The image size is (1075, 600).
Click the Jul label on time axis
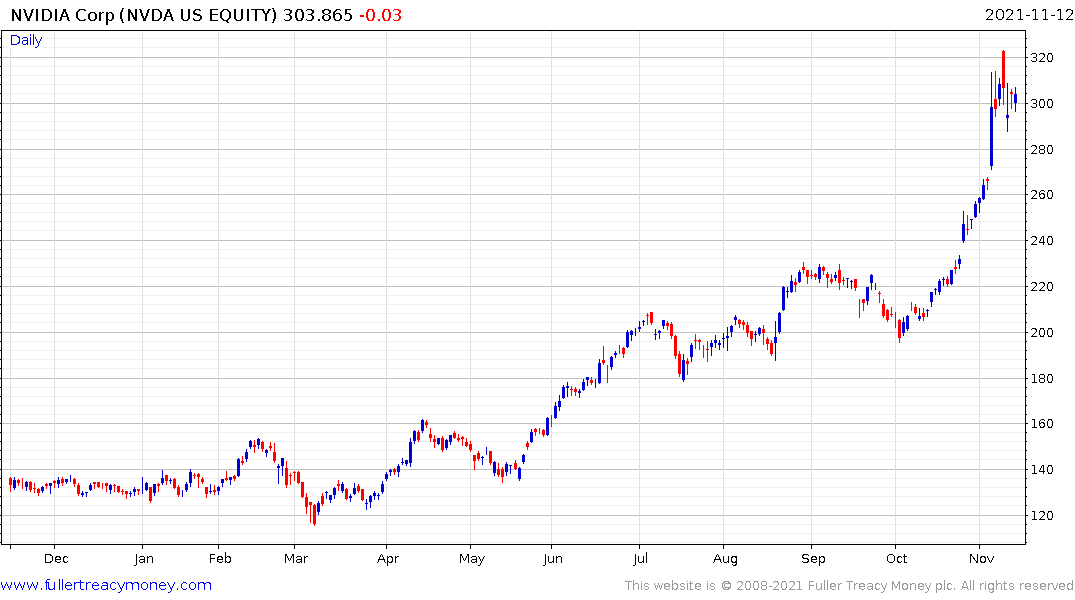[640, 559]
